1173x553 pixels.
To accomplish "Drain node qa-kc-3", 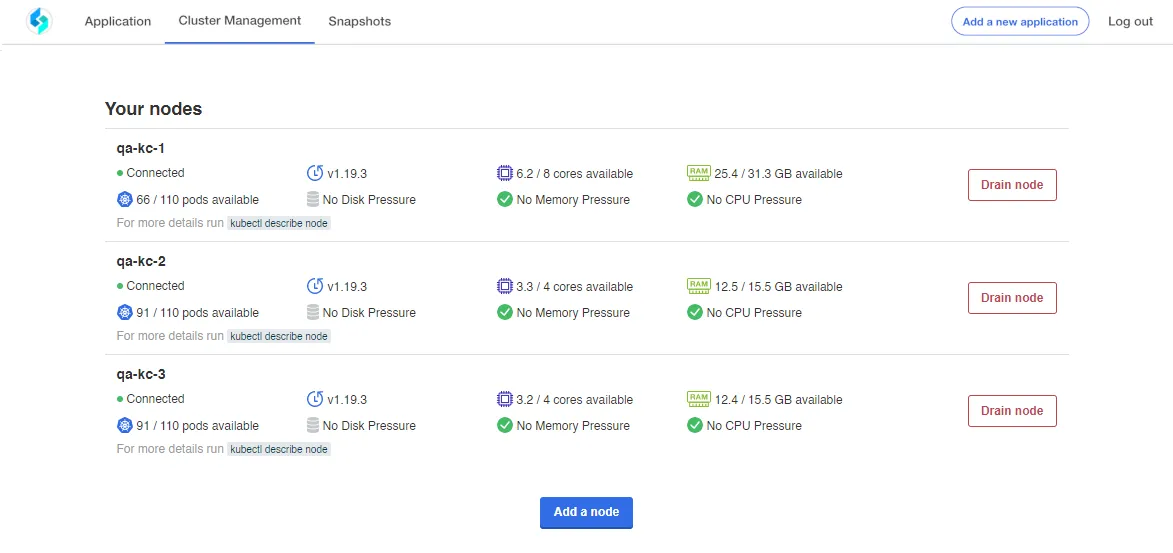I will pos(1012,411).
